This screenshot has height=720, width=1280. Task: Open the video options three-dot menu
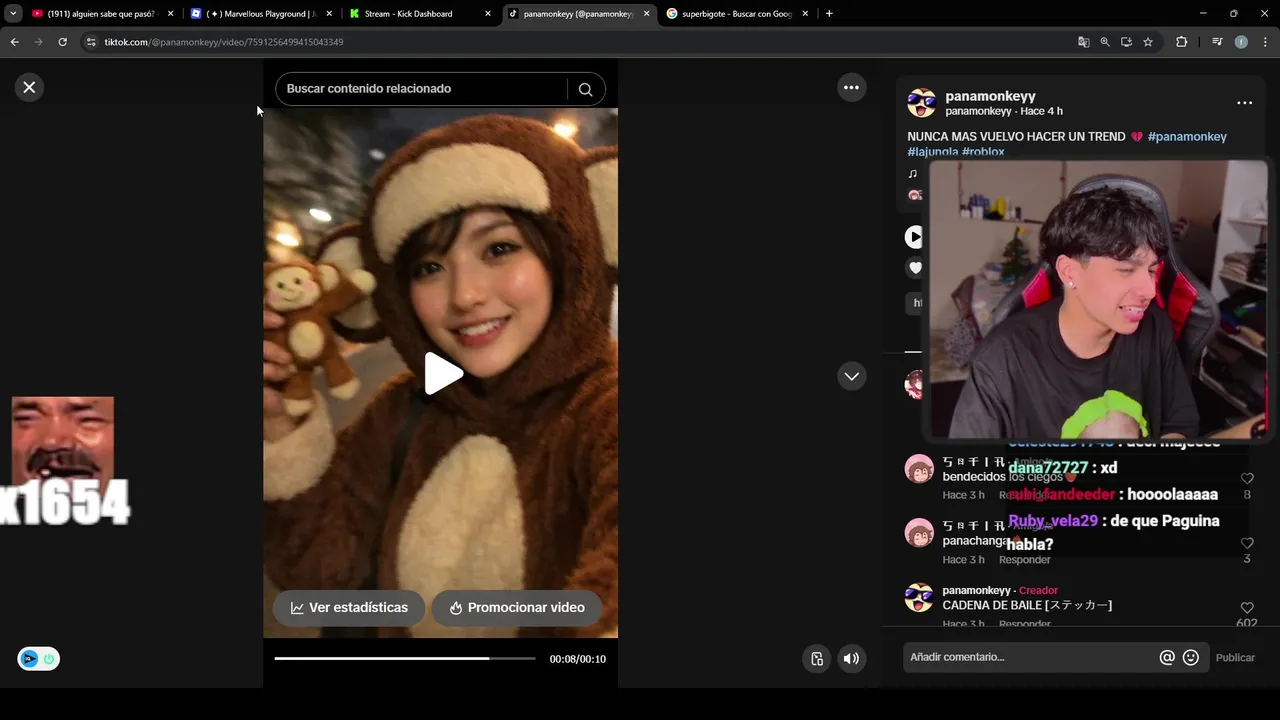[851, 87]
